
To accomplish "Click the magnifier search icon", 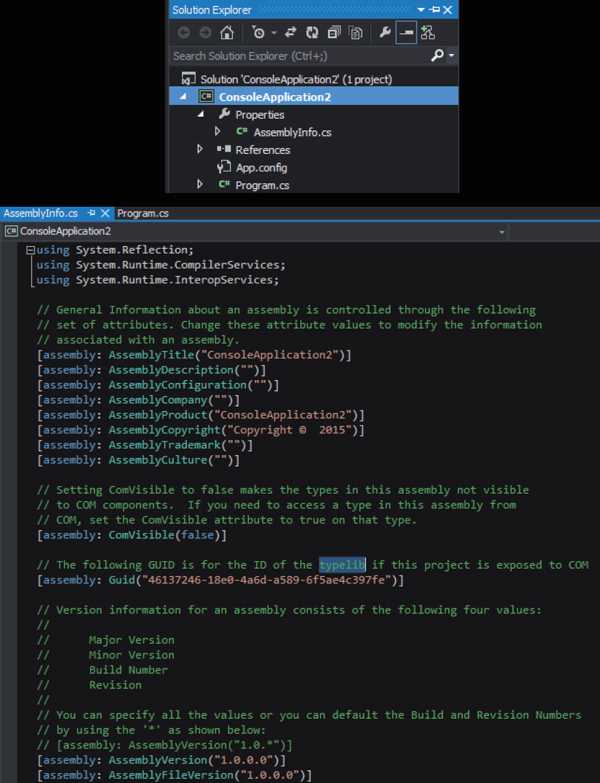I will 437,55.
